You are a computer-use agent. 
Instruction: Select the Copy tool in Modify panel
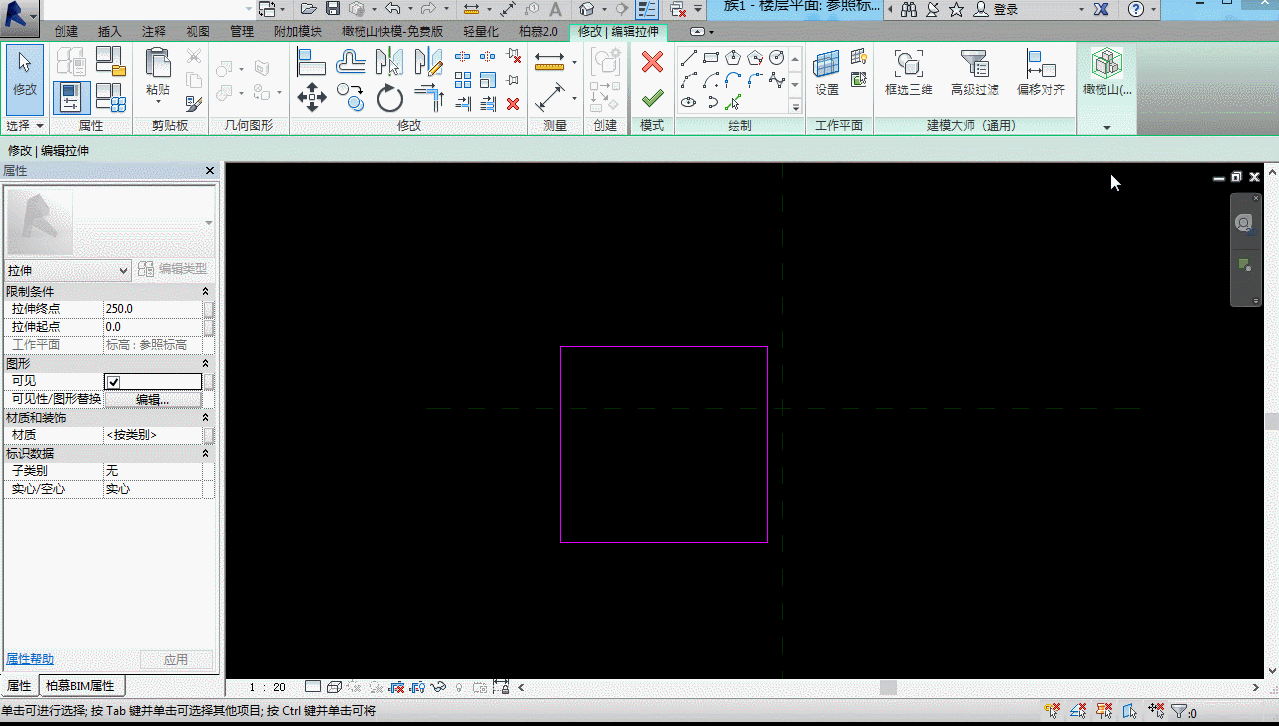tap(350, 98)
